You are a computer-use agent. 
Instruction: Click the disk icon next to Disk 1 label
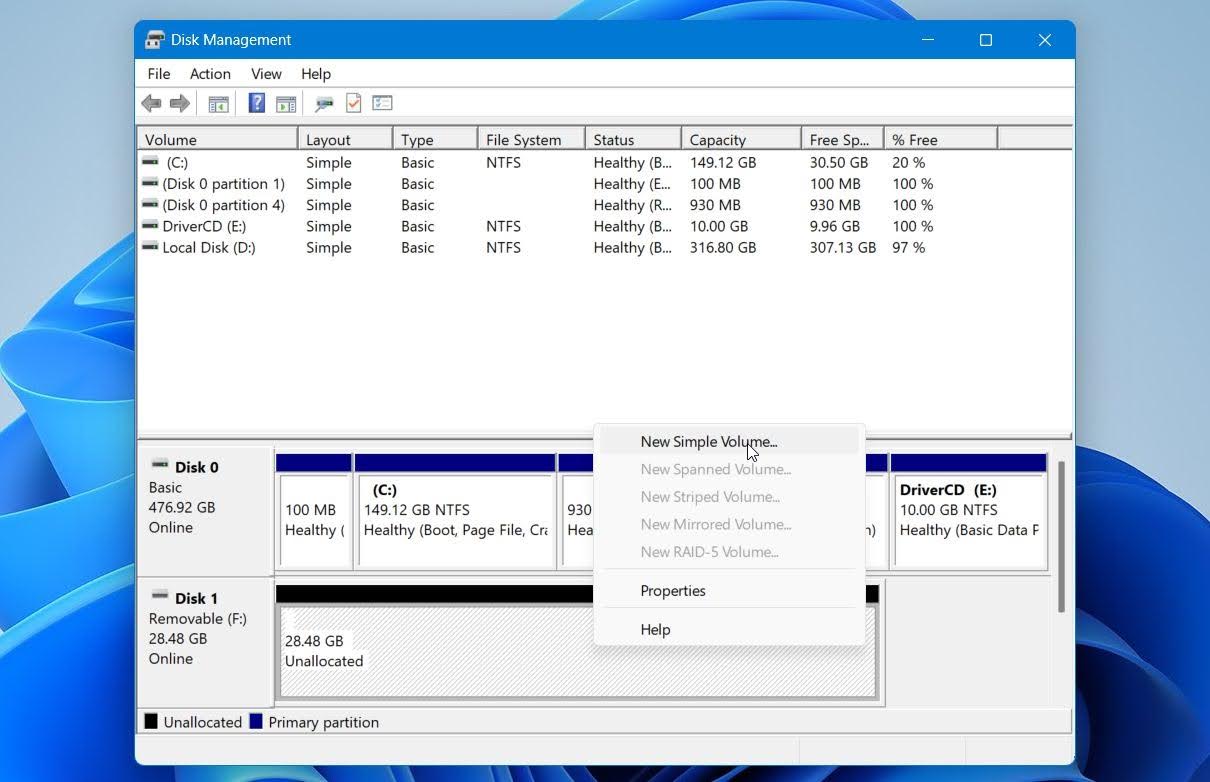(x=160, y=597)
